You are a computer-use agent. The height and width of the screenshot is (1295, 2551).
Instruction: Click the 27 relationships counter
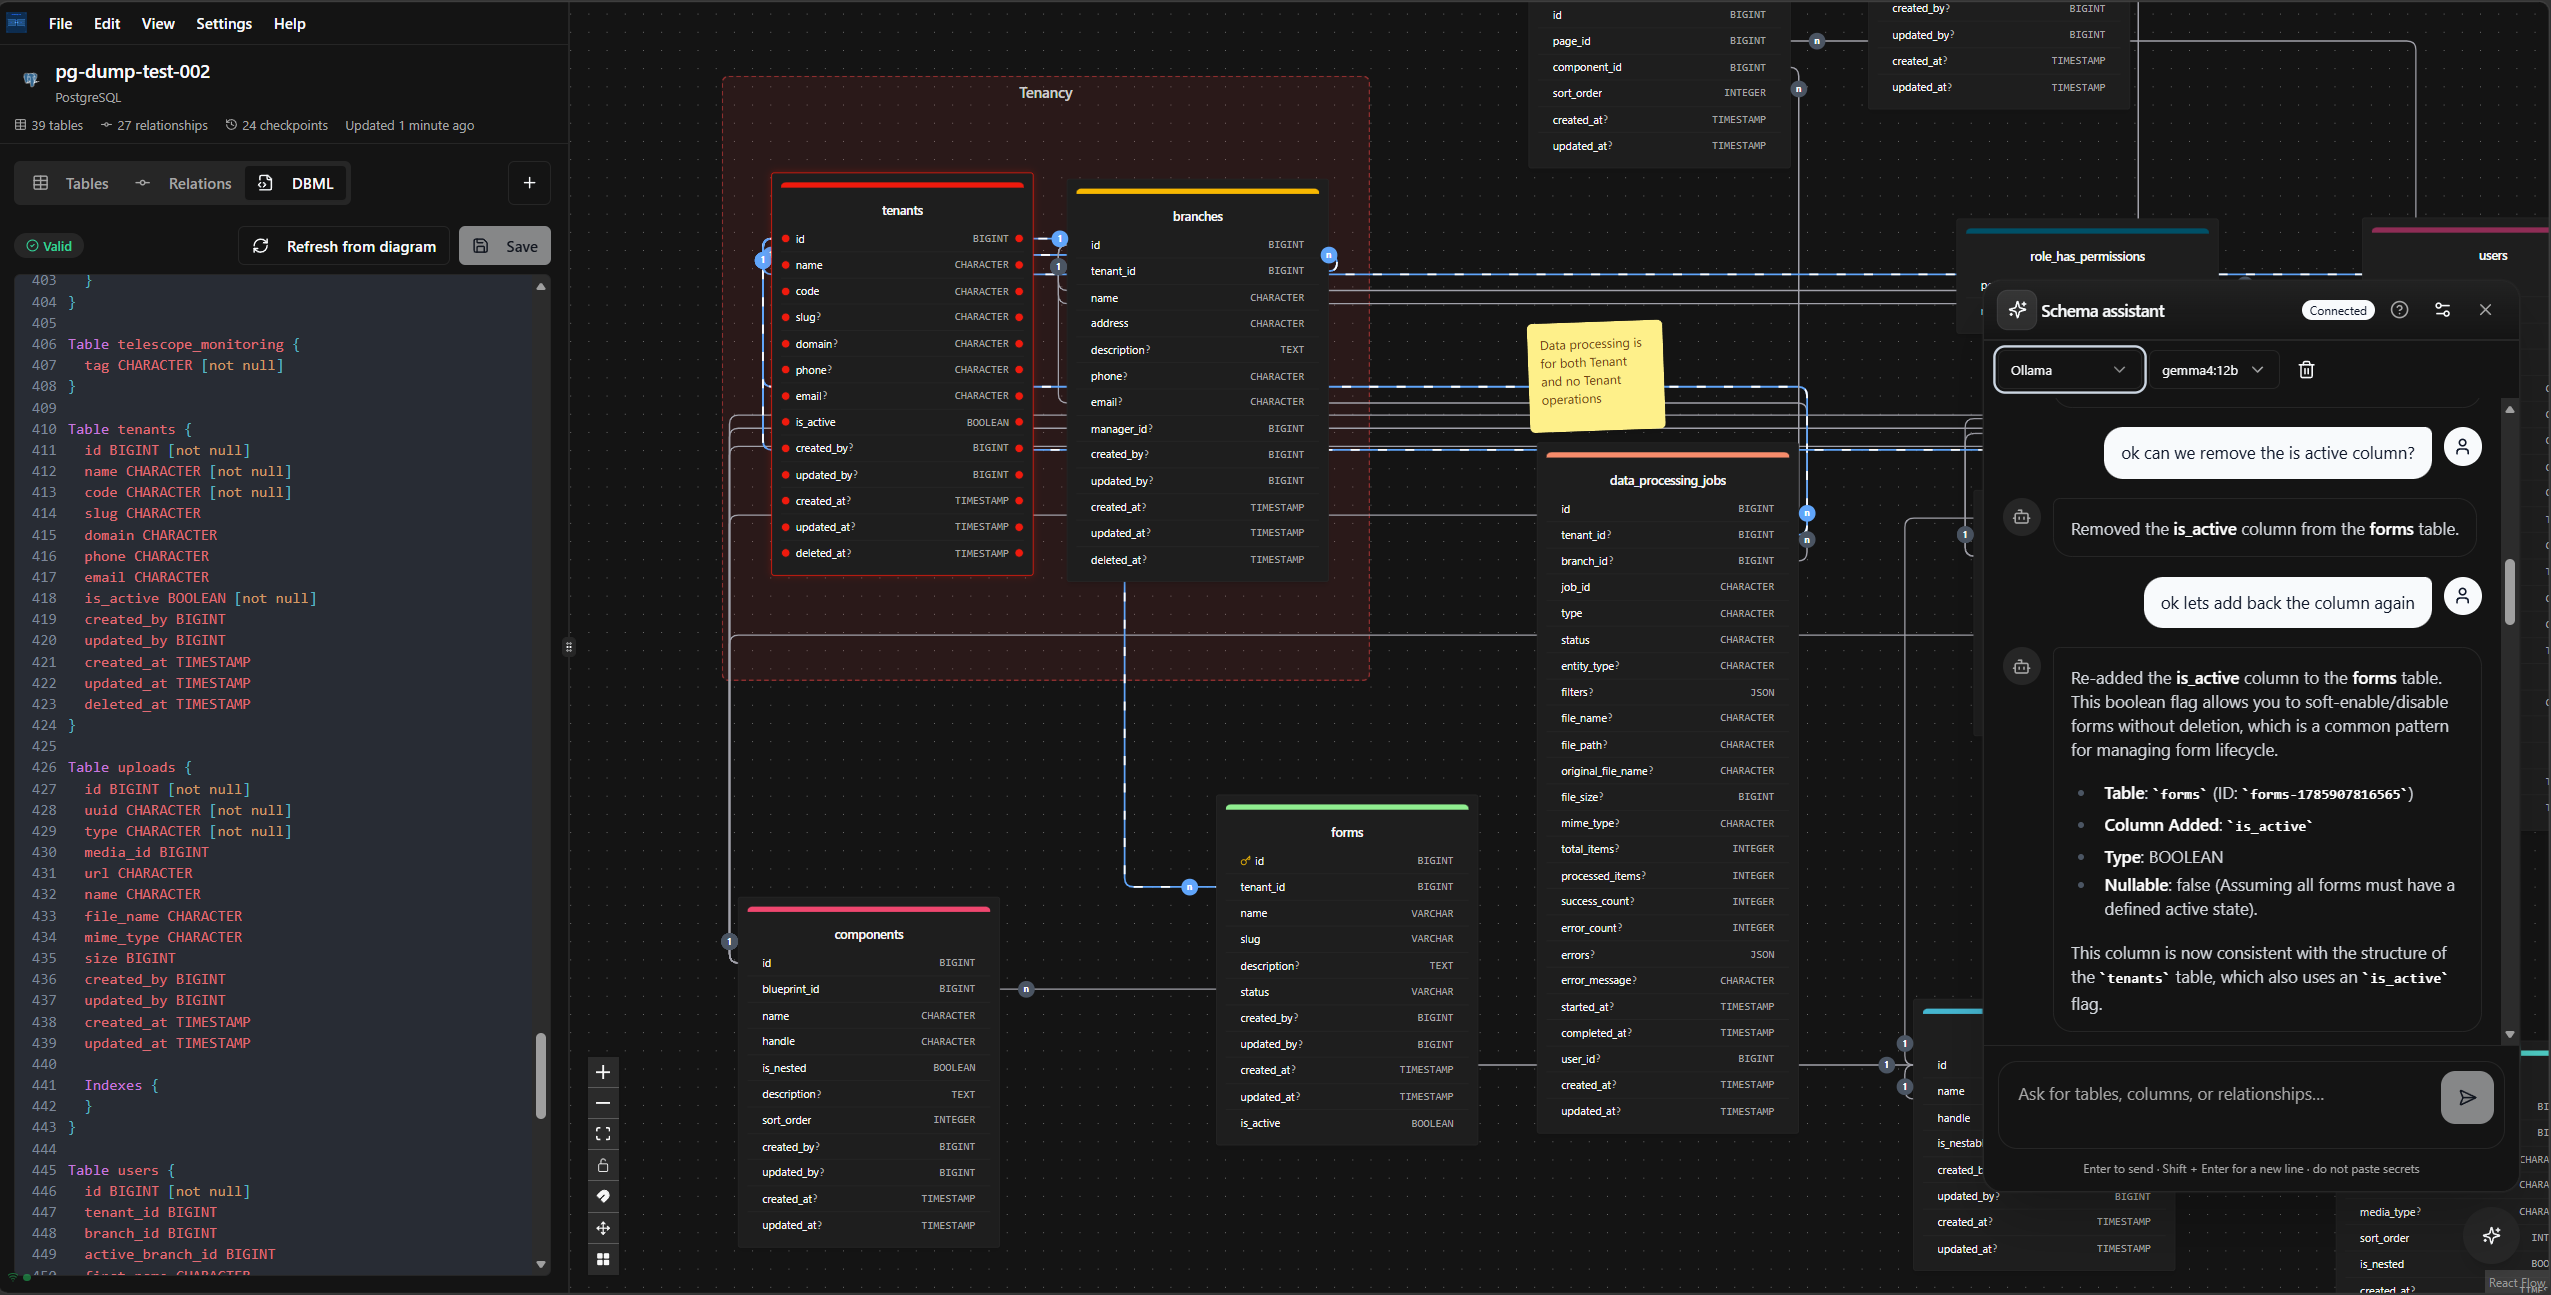click(x=154, y=125)
